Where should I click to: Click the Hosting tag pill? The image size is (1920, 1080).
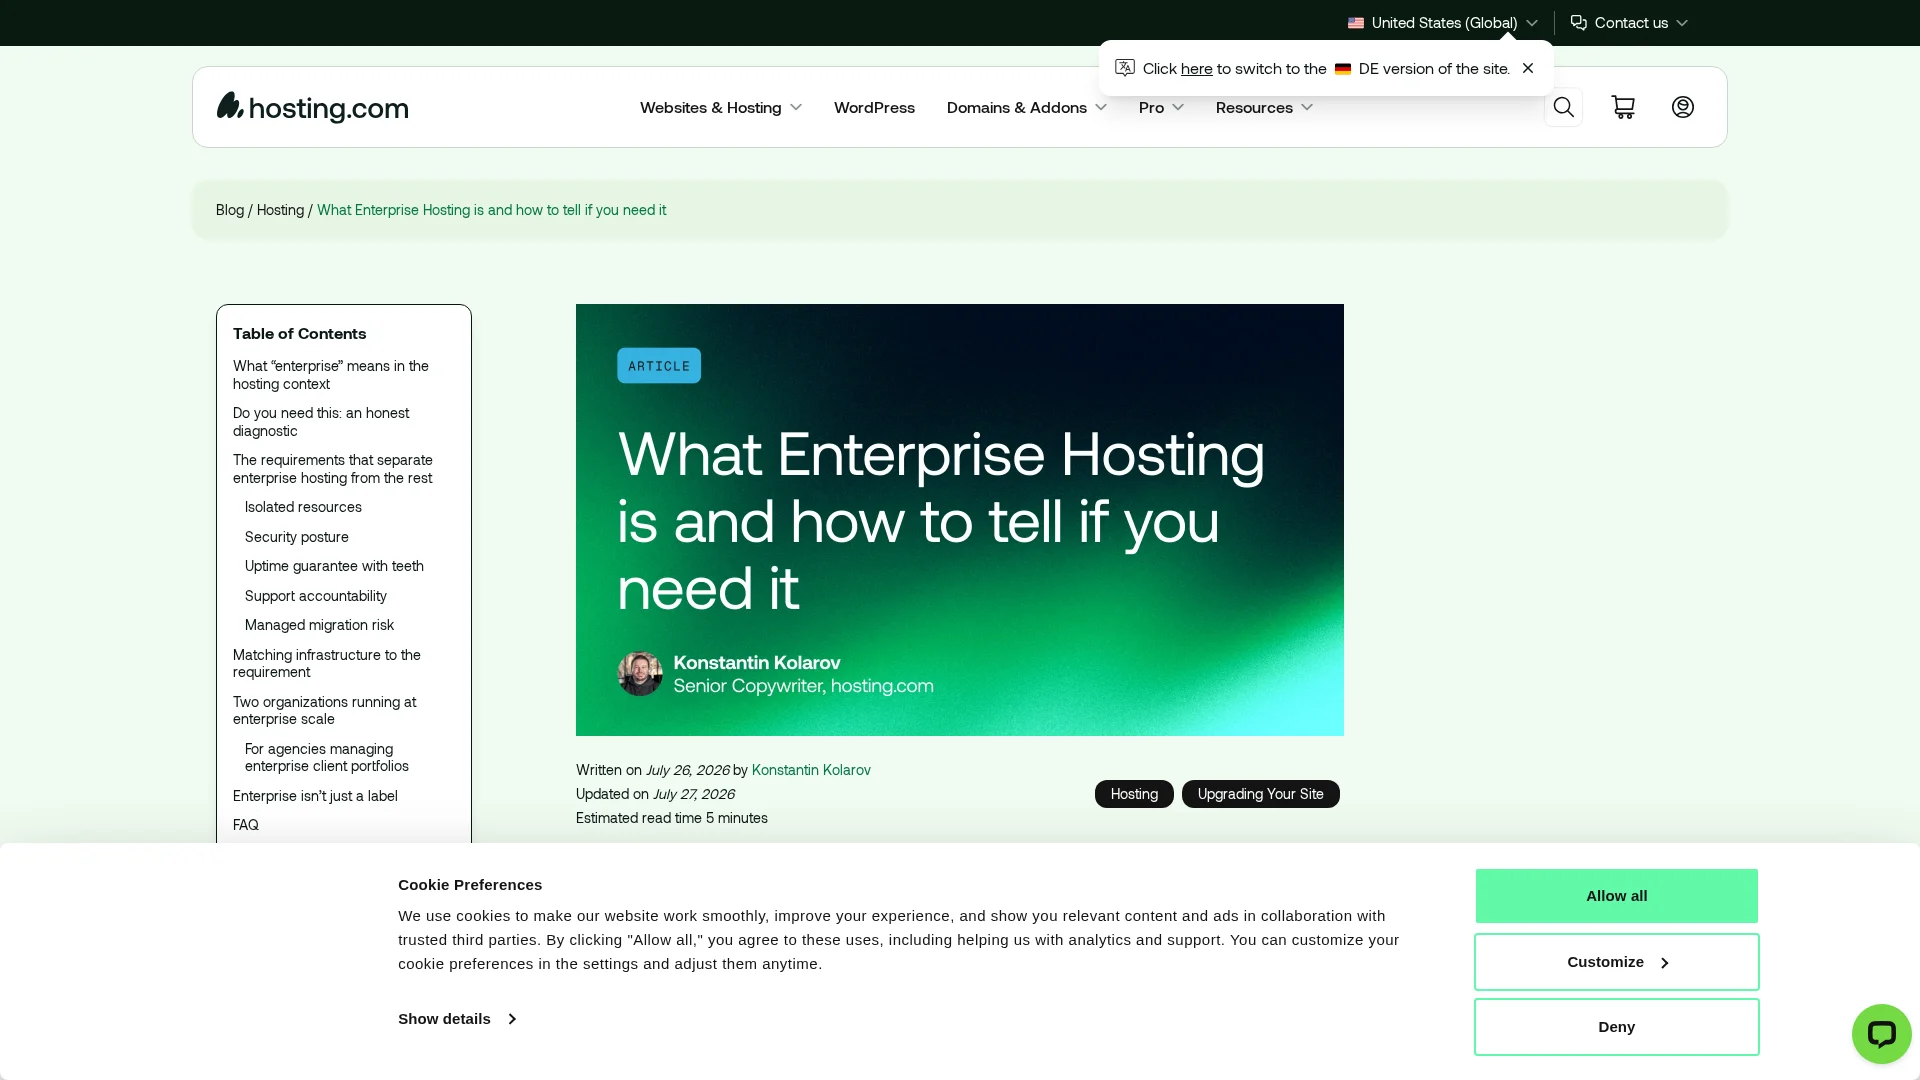tap(1134, 794)
